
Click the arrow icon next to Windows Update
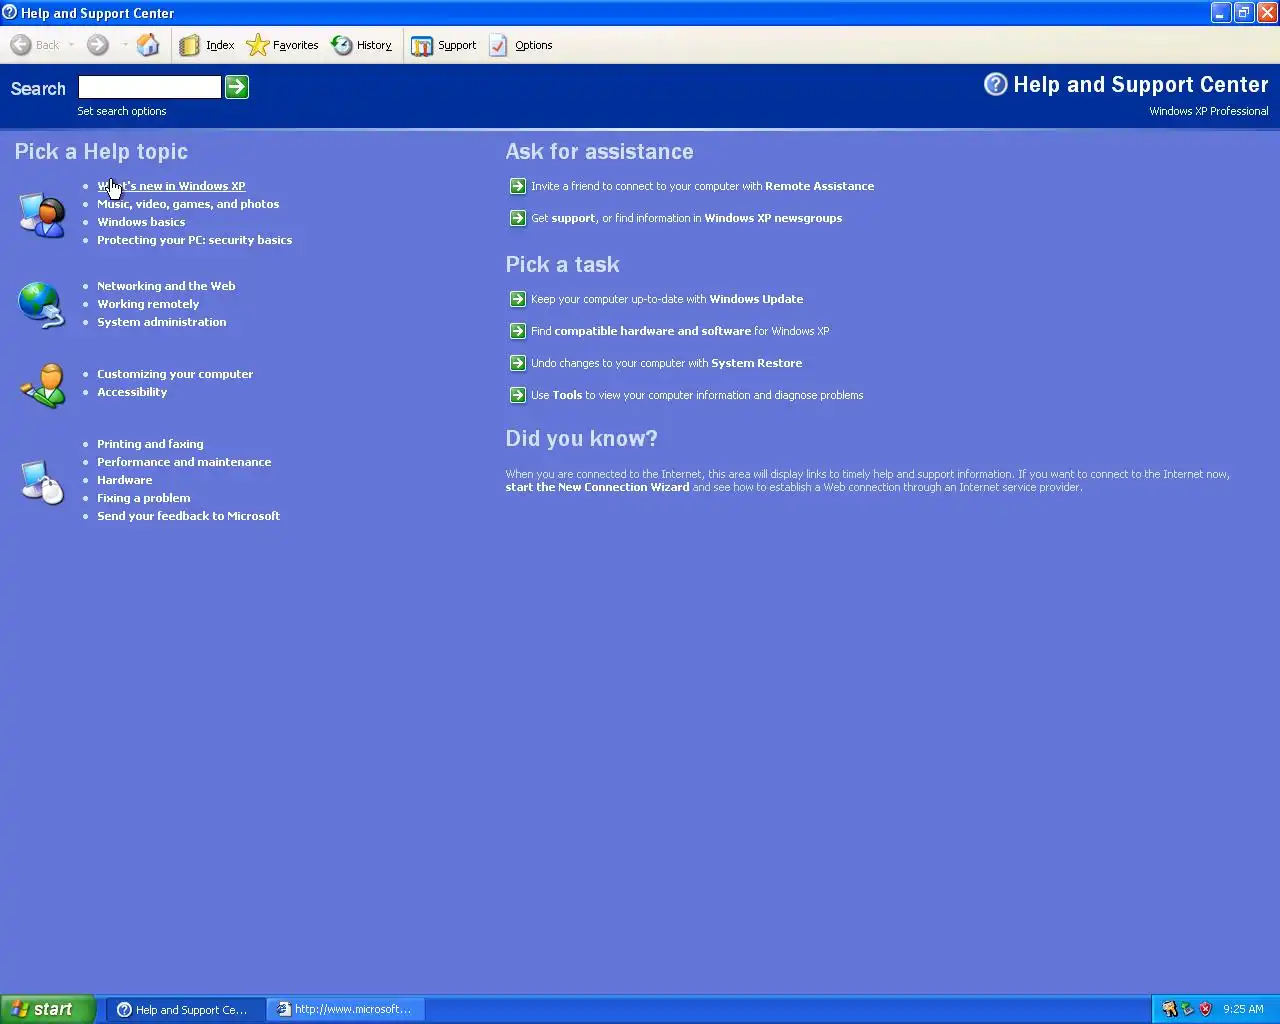pyautogui.click(x=518, y=299)
